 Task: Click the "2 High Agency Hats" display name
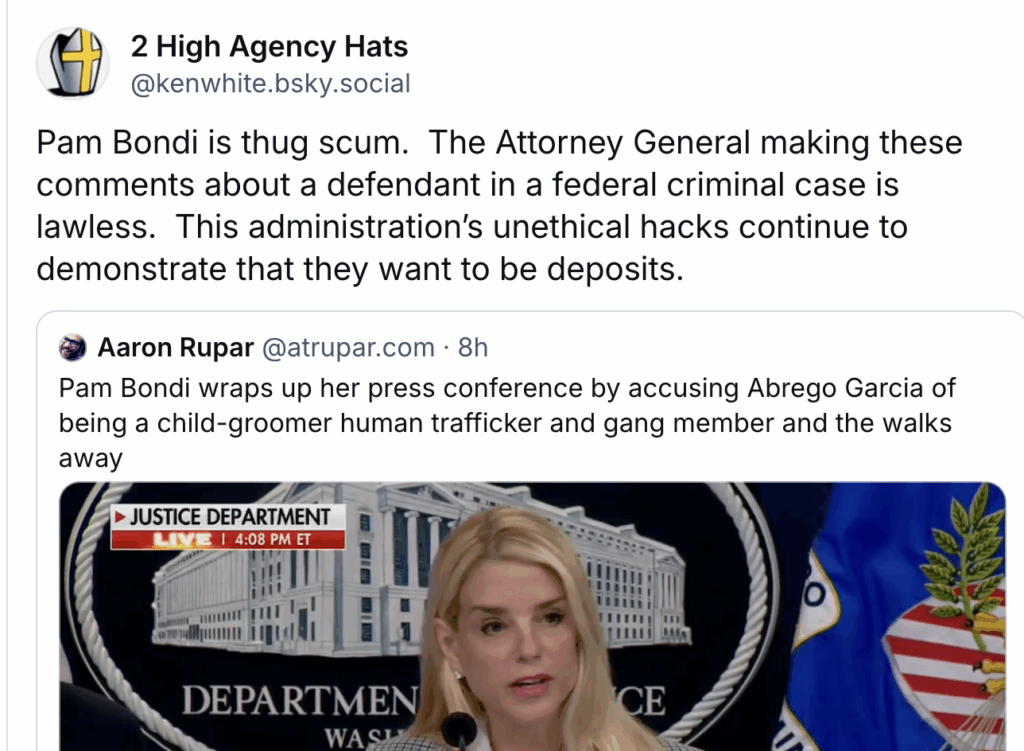[269, 46]
